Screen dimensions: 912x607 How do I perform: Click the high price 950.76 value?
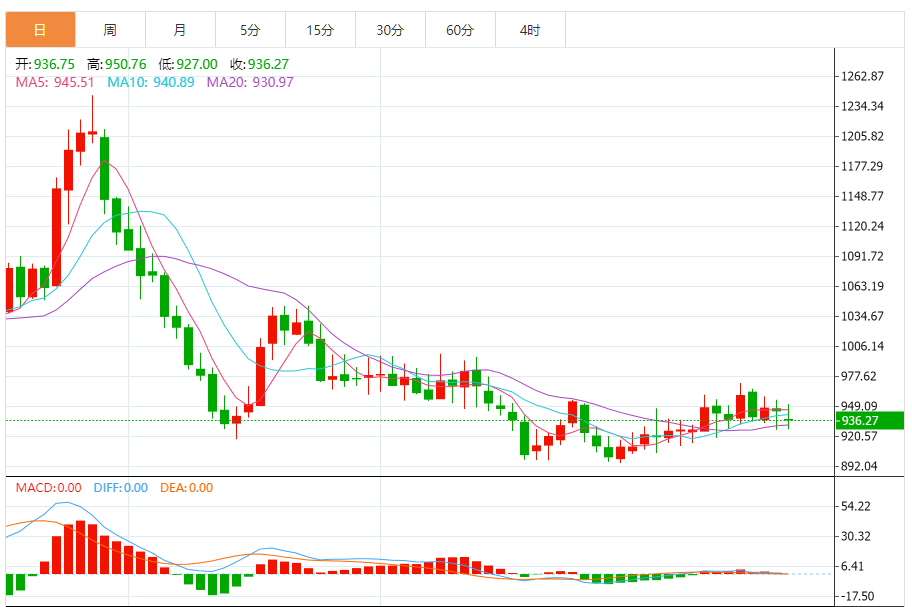tap(126, 64)
